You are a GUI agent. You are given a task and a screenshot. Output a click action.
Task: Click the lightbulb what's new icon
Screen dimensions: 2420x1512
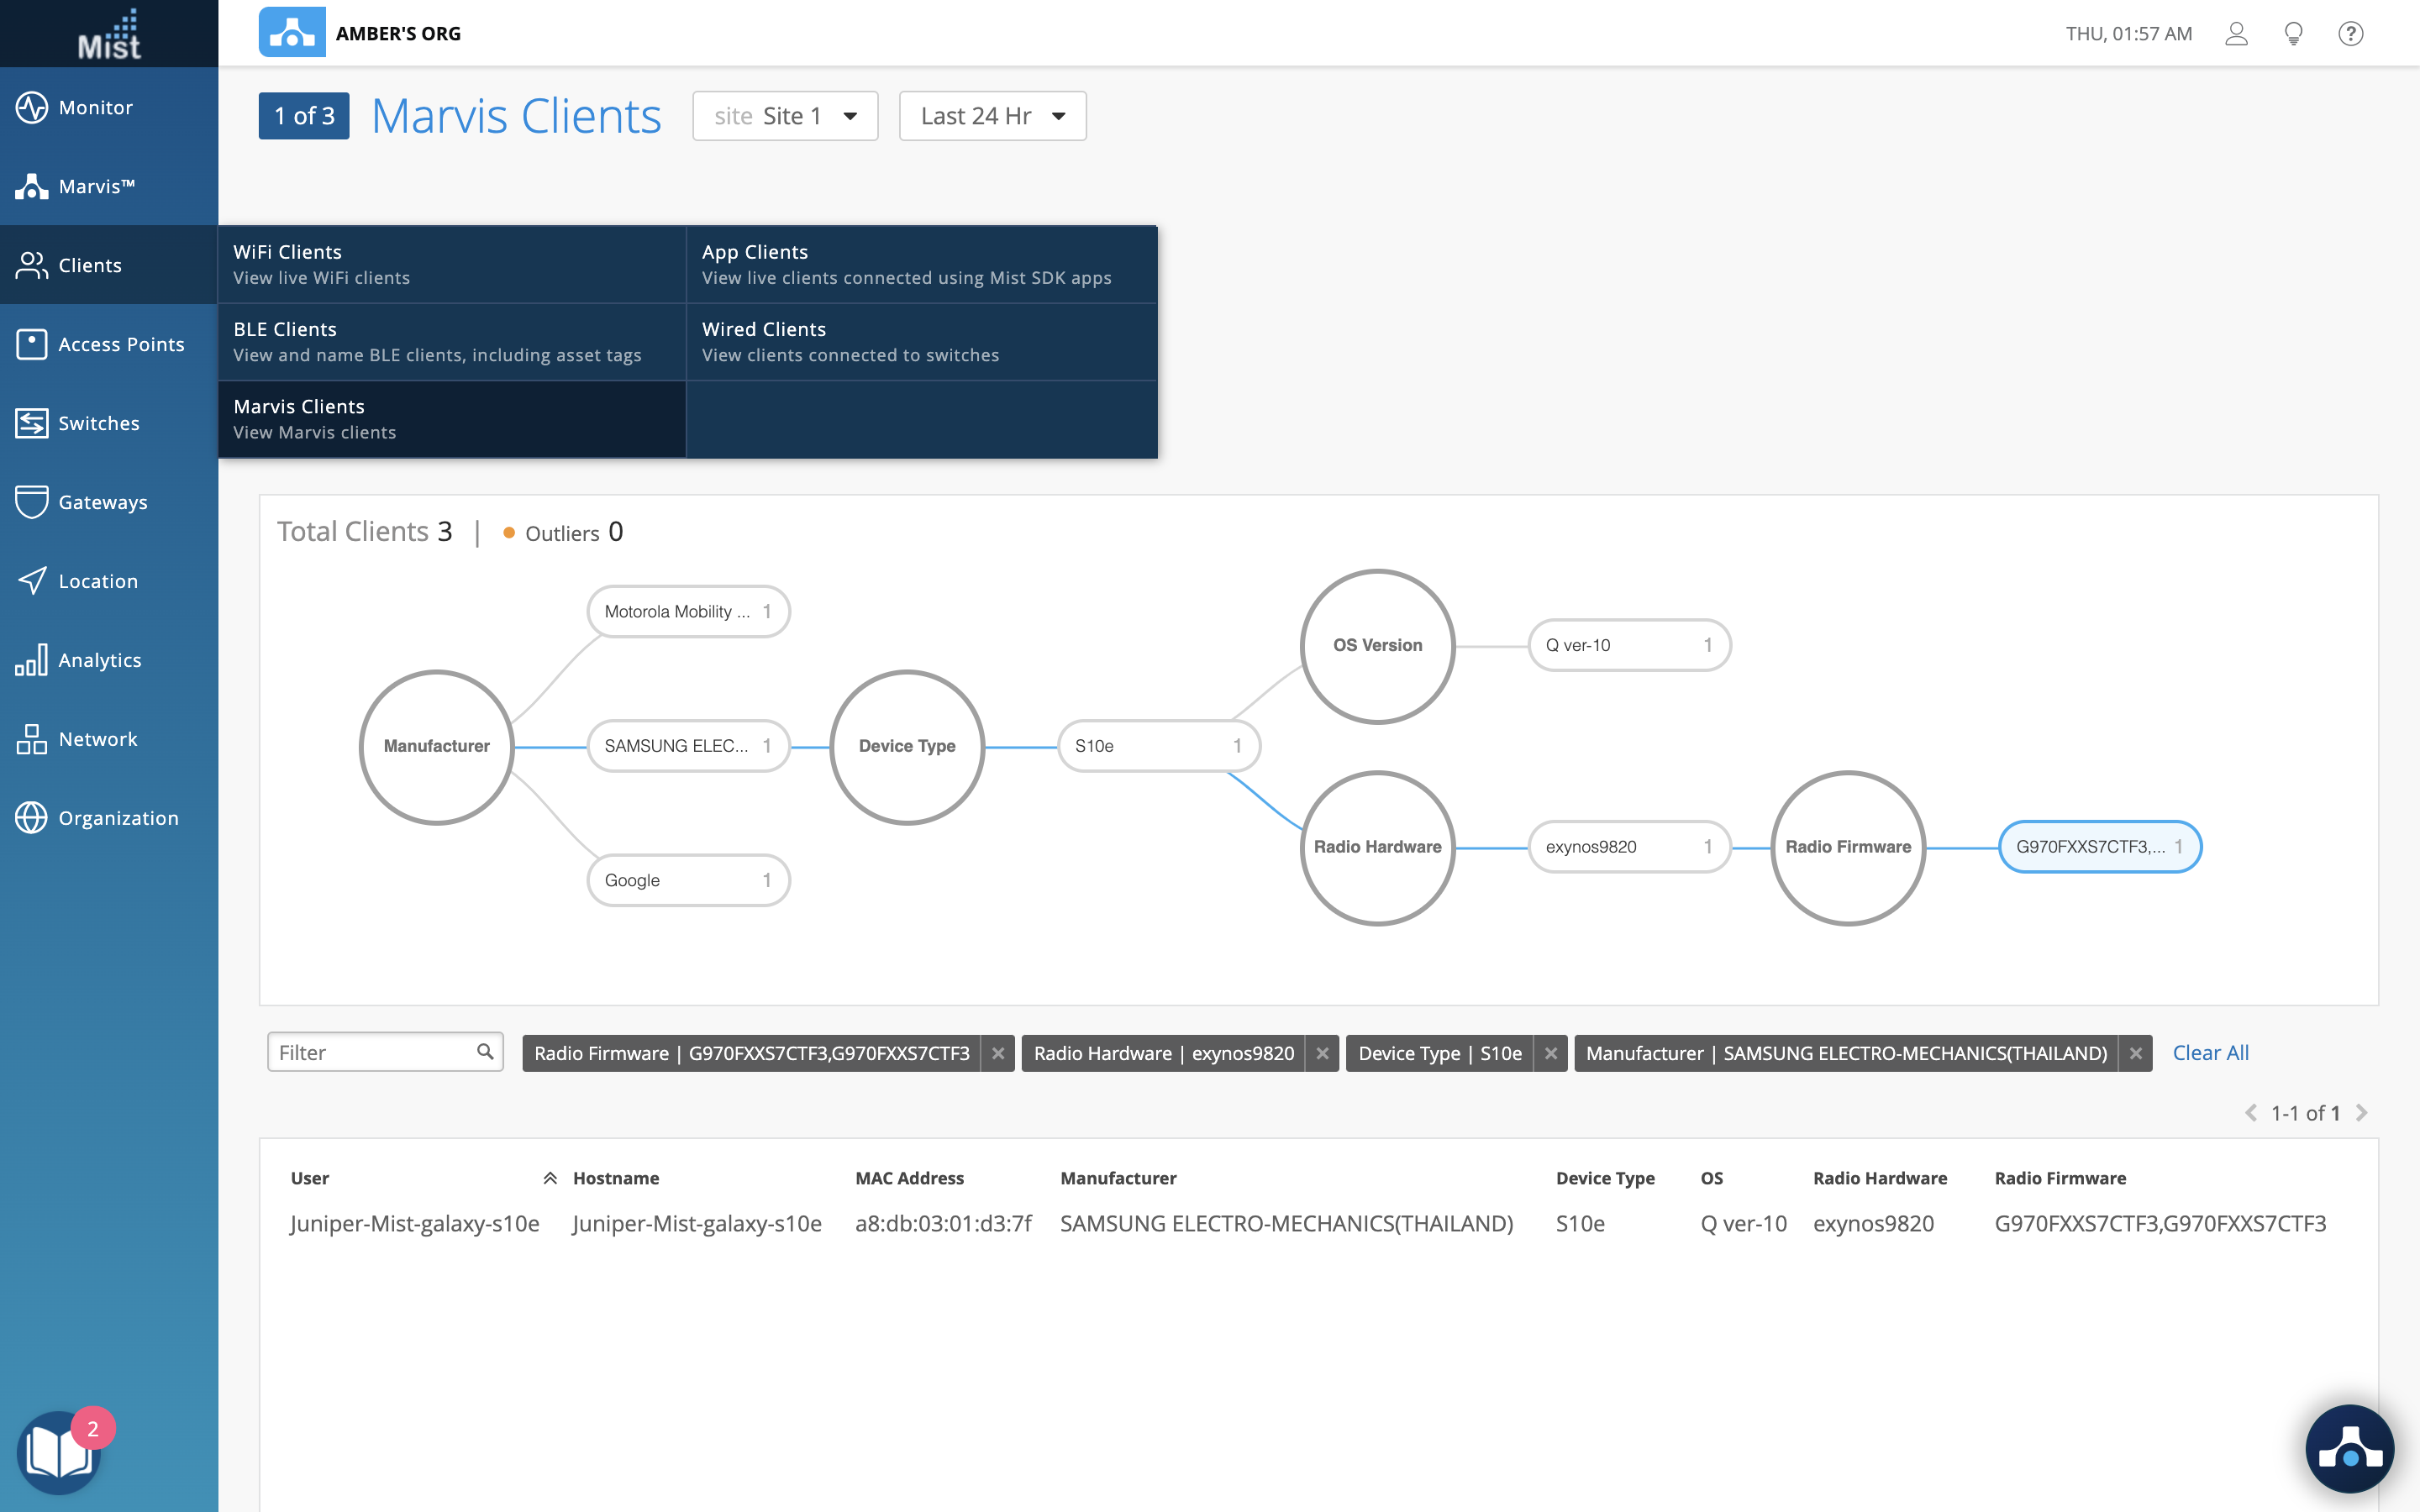2294,34
